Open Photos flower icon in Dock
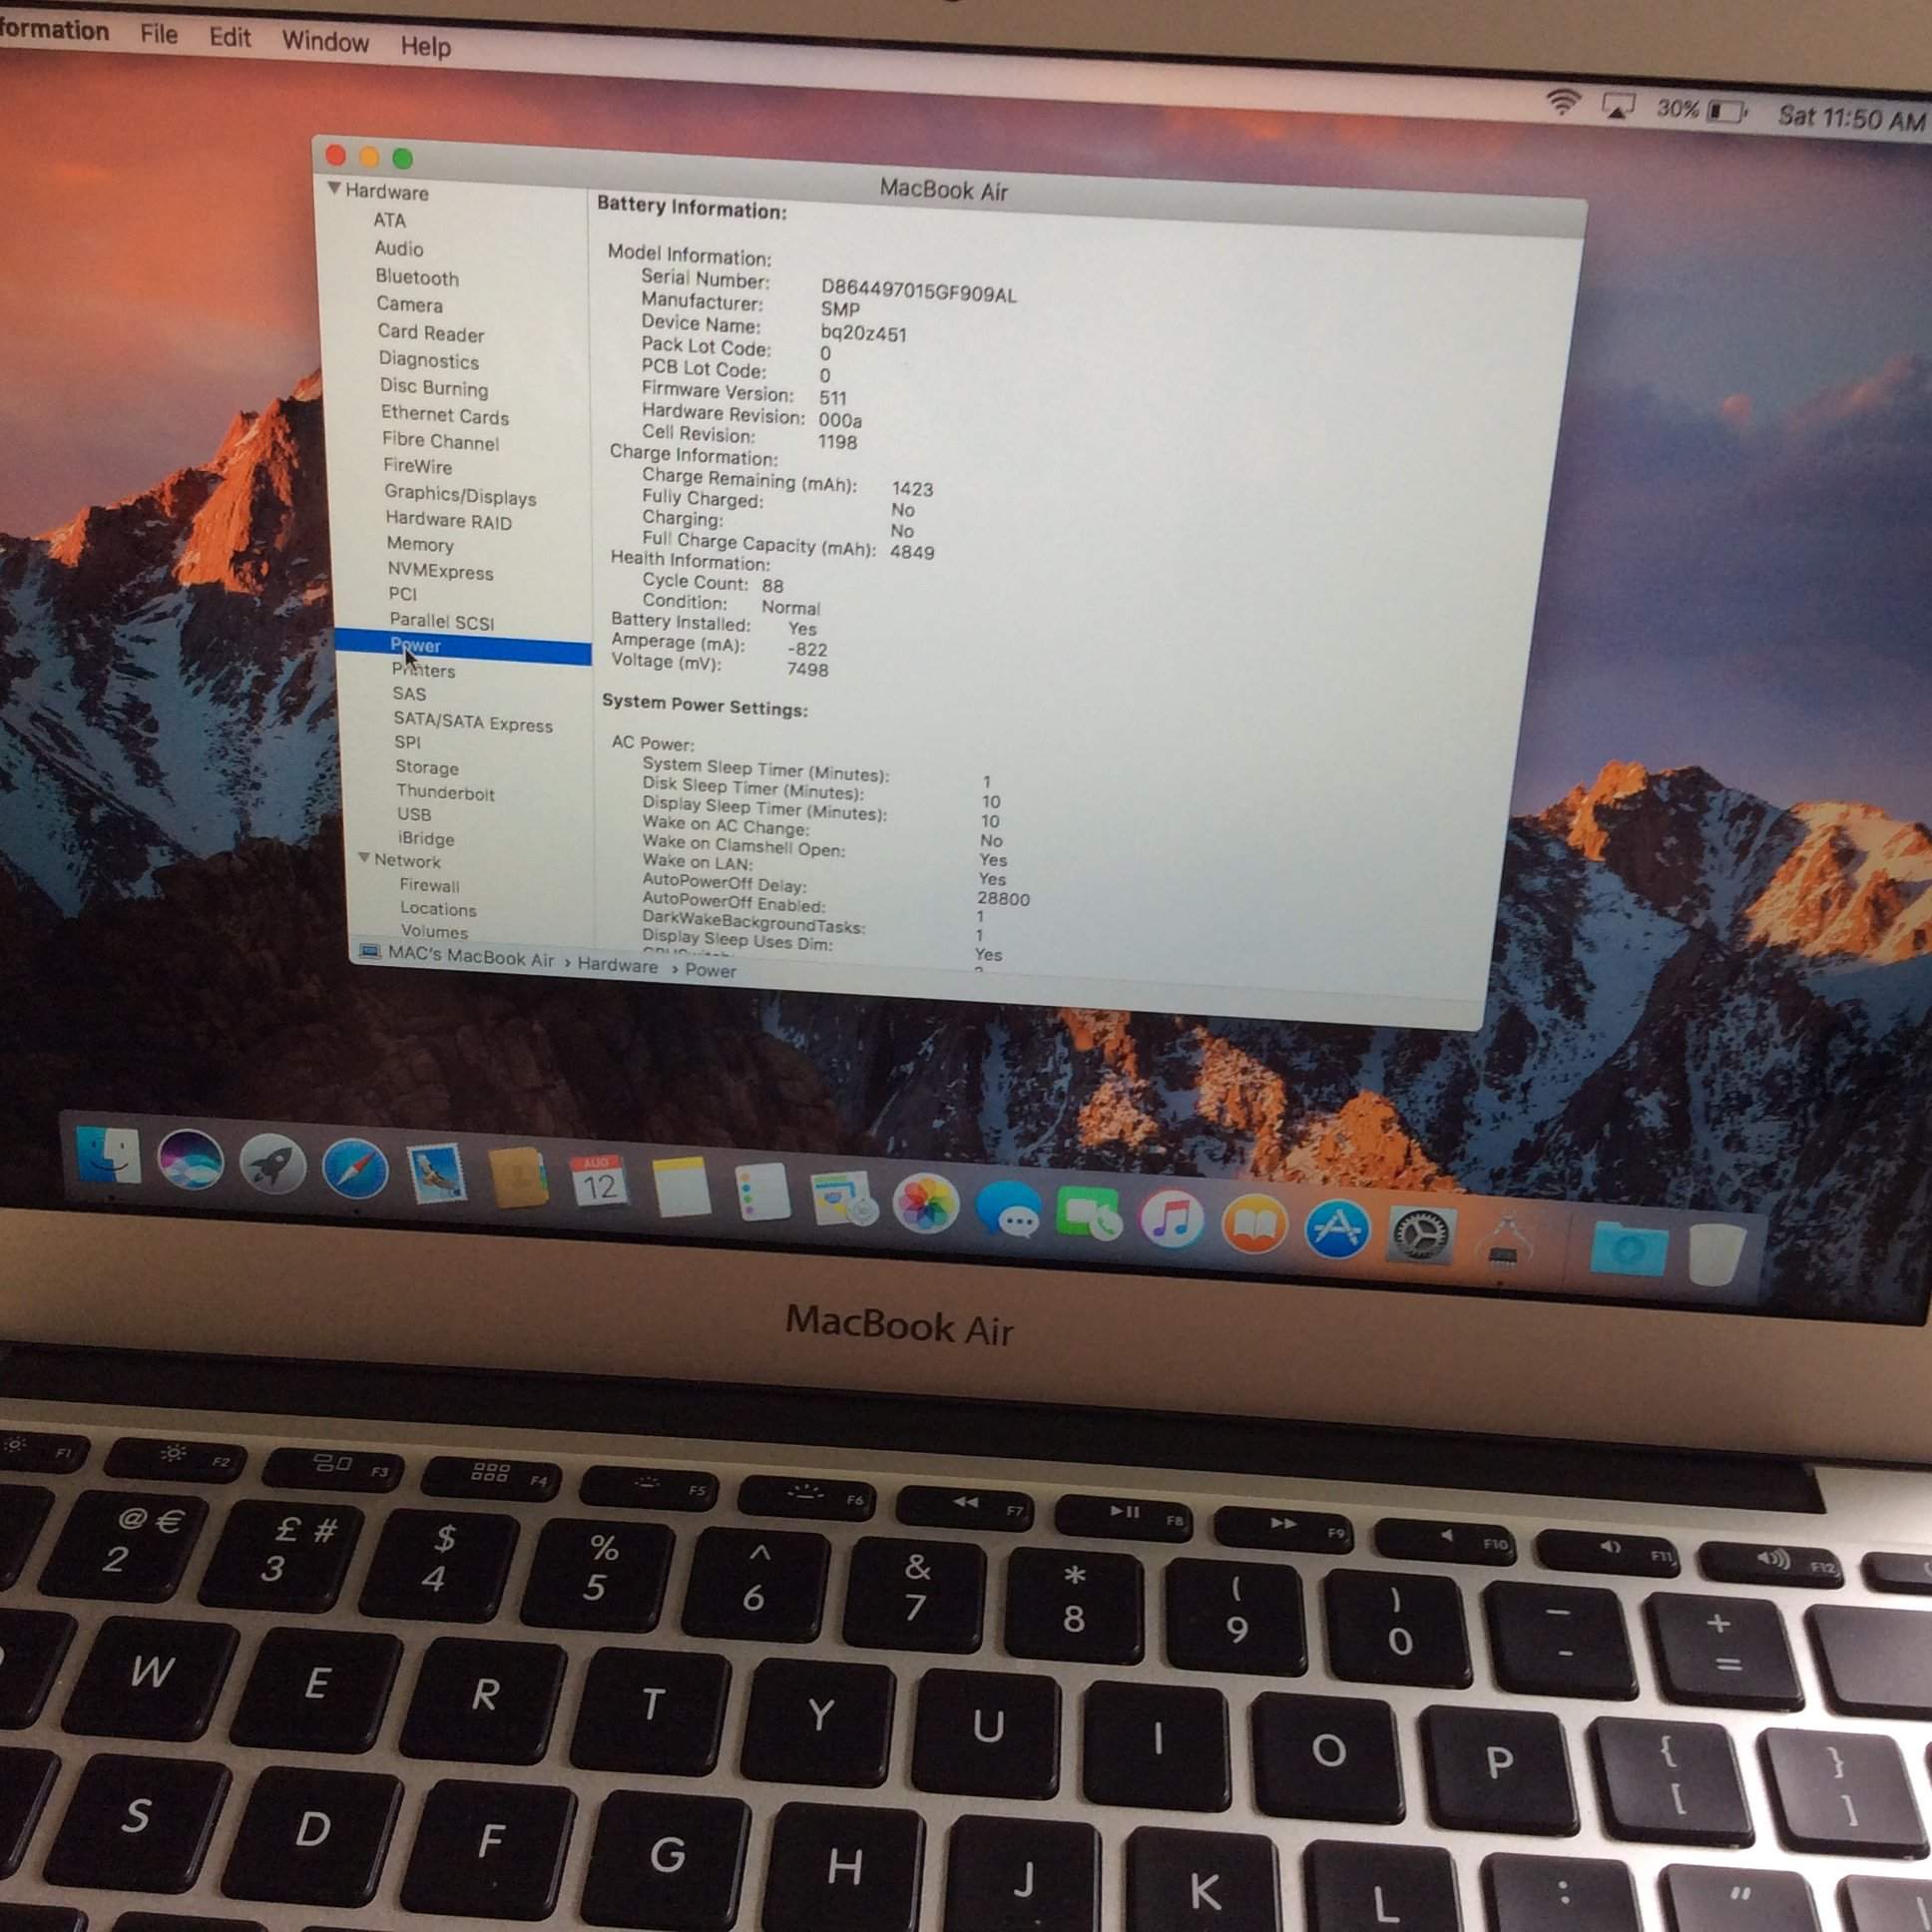 coord(926,1205)
